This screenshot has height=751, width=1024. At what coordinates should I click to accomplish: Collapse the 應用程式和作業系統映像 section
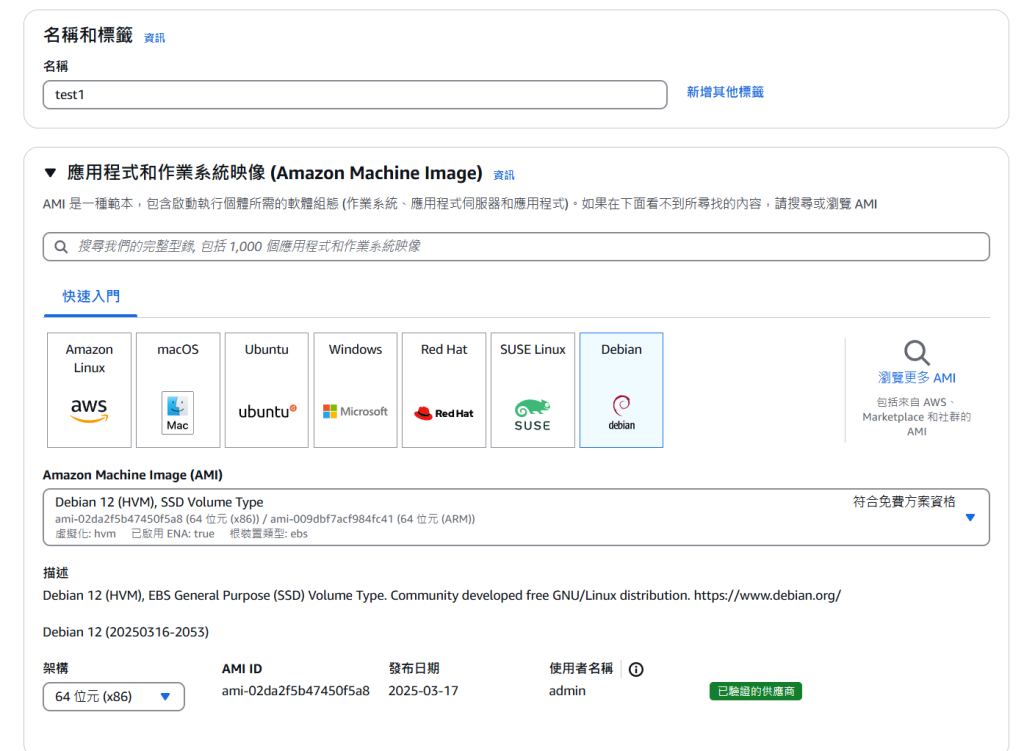(51, 173)
